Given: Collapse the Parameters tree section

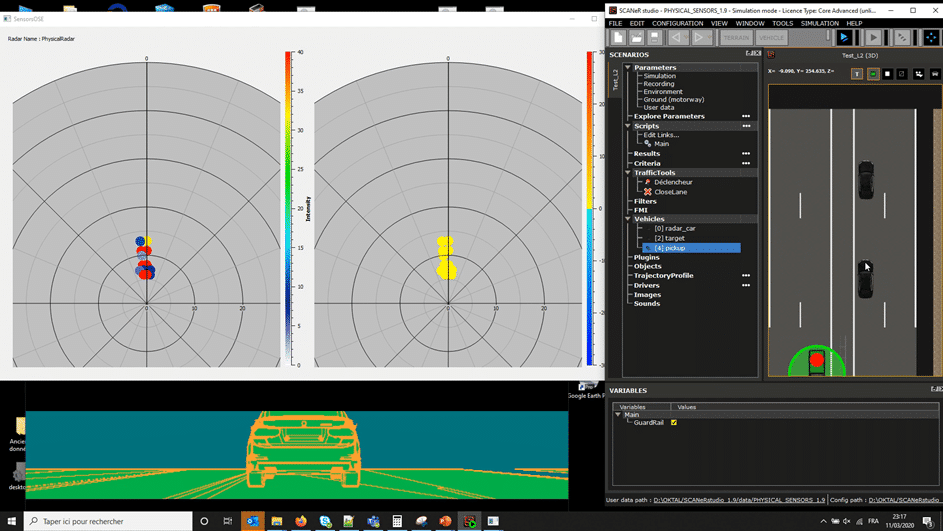Looking at the screenshot, I should [628, 68].
